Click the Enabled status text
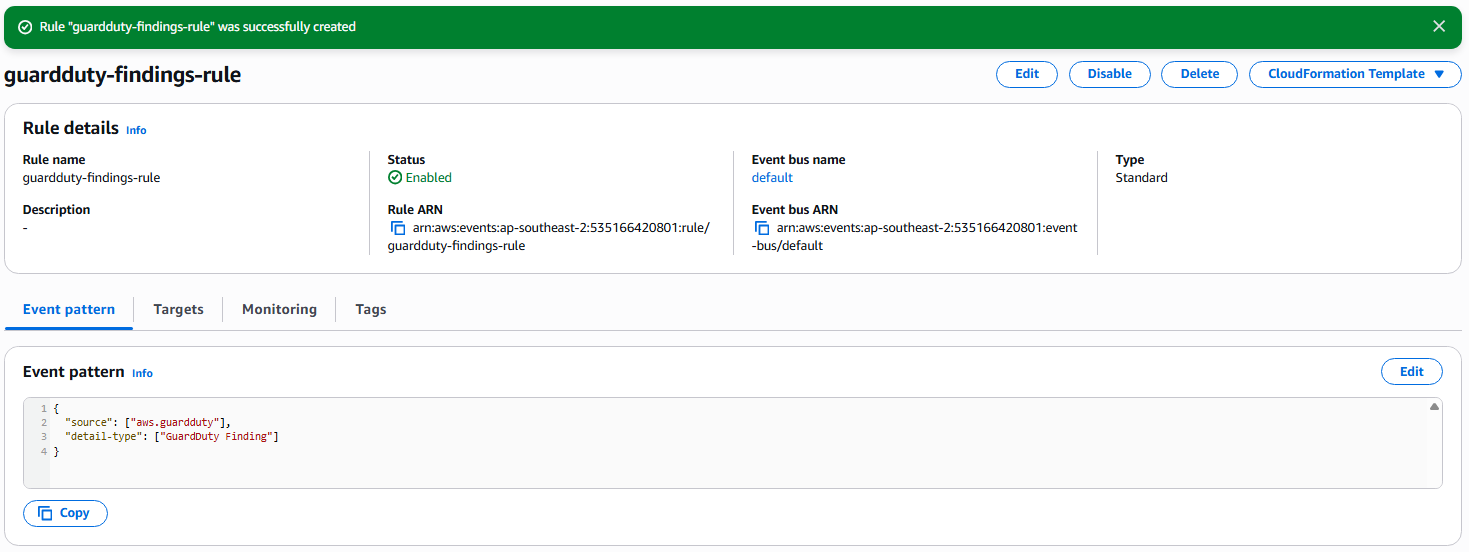This screenshot has width=1469, height=552. [x=429, y=178]
